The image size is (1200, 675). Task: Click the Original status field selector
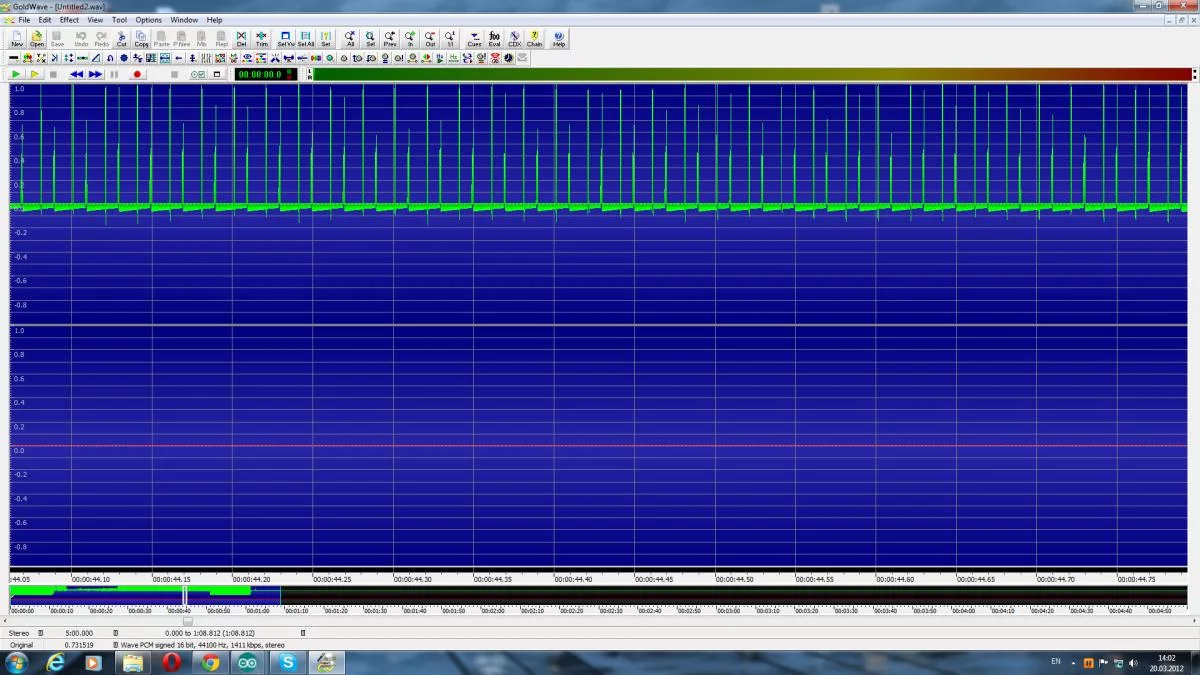point(22,645)
